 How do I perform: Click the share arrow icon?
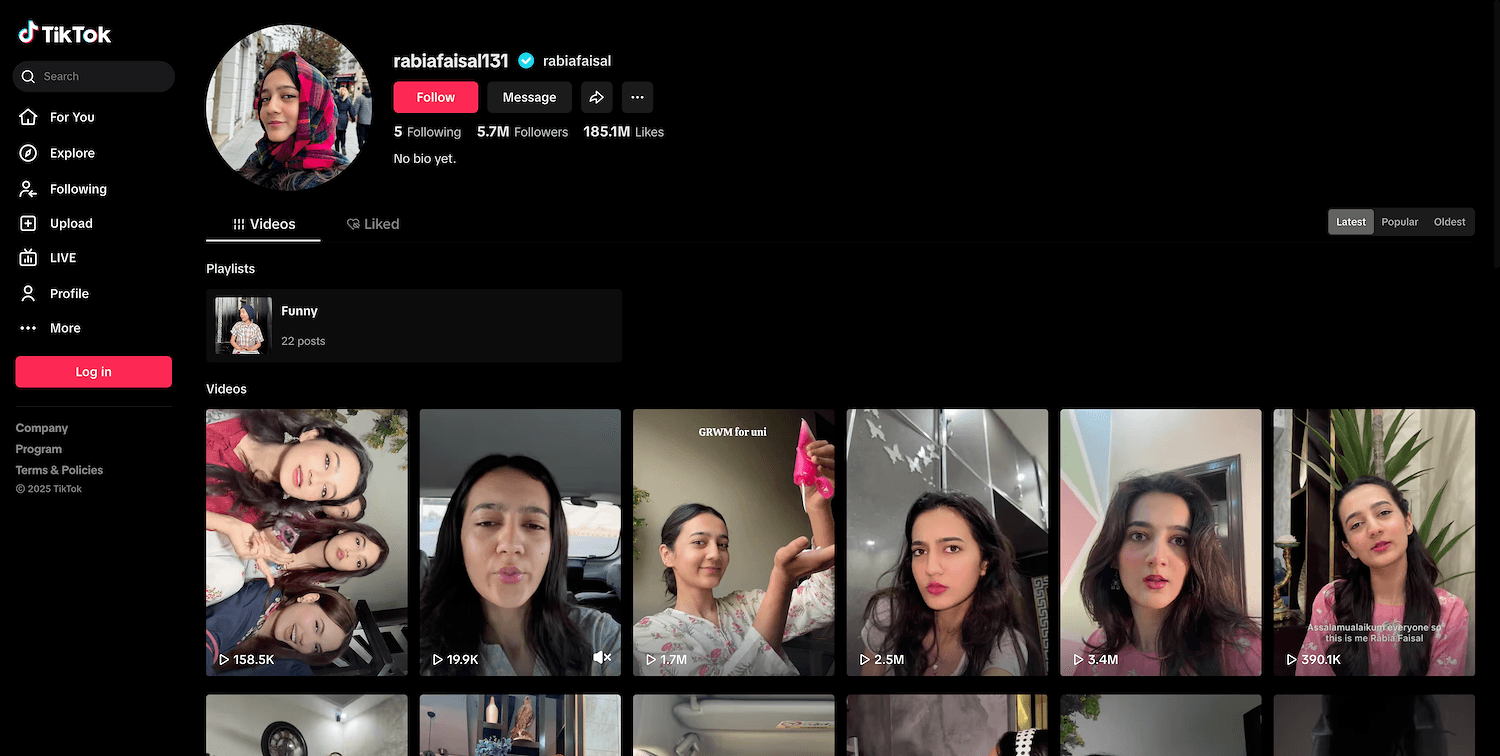pos(596,97)
